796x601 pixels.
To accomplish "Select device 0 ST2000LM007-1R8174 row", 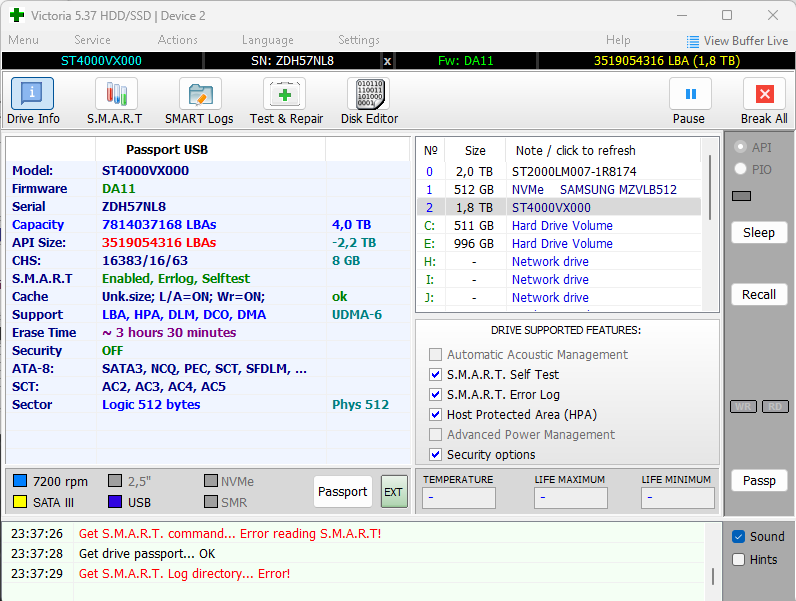I will (x=559, y=172).
